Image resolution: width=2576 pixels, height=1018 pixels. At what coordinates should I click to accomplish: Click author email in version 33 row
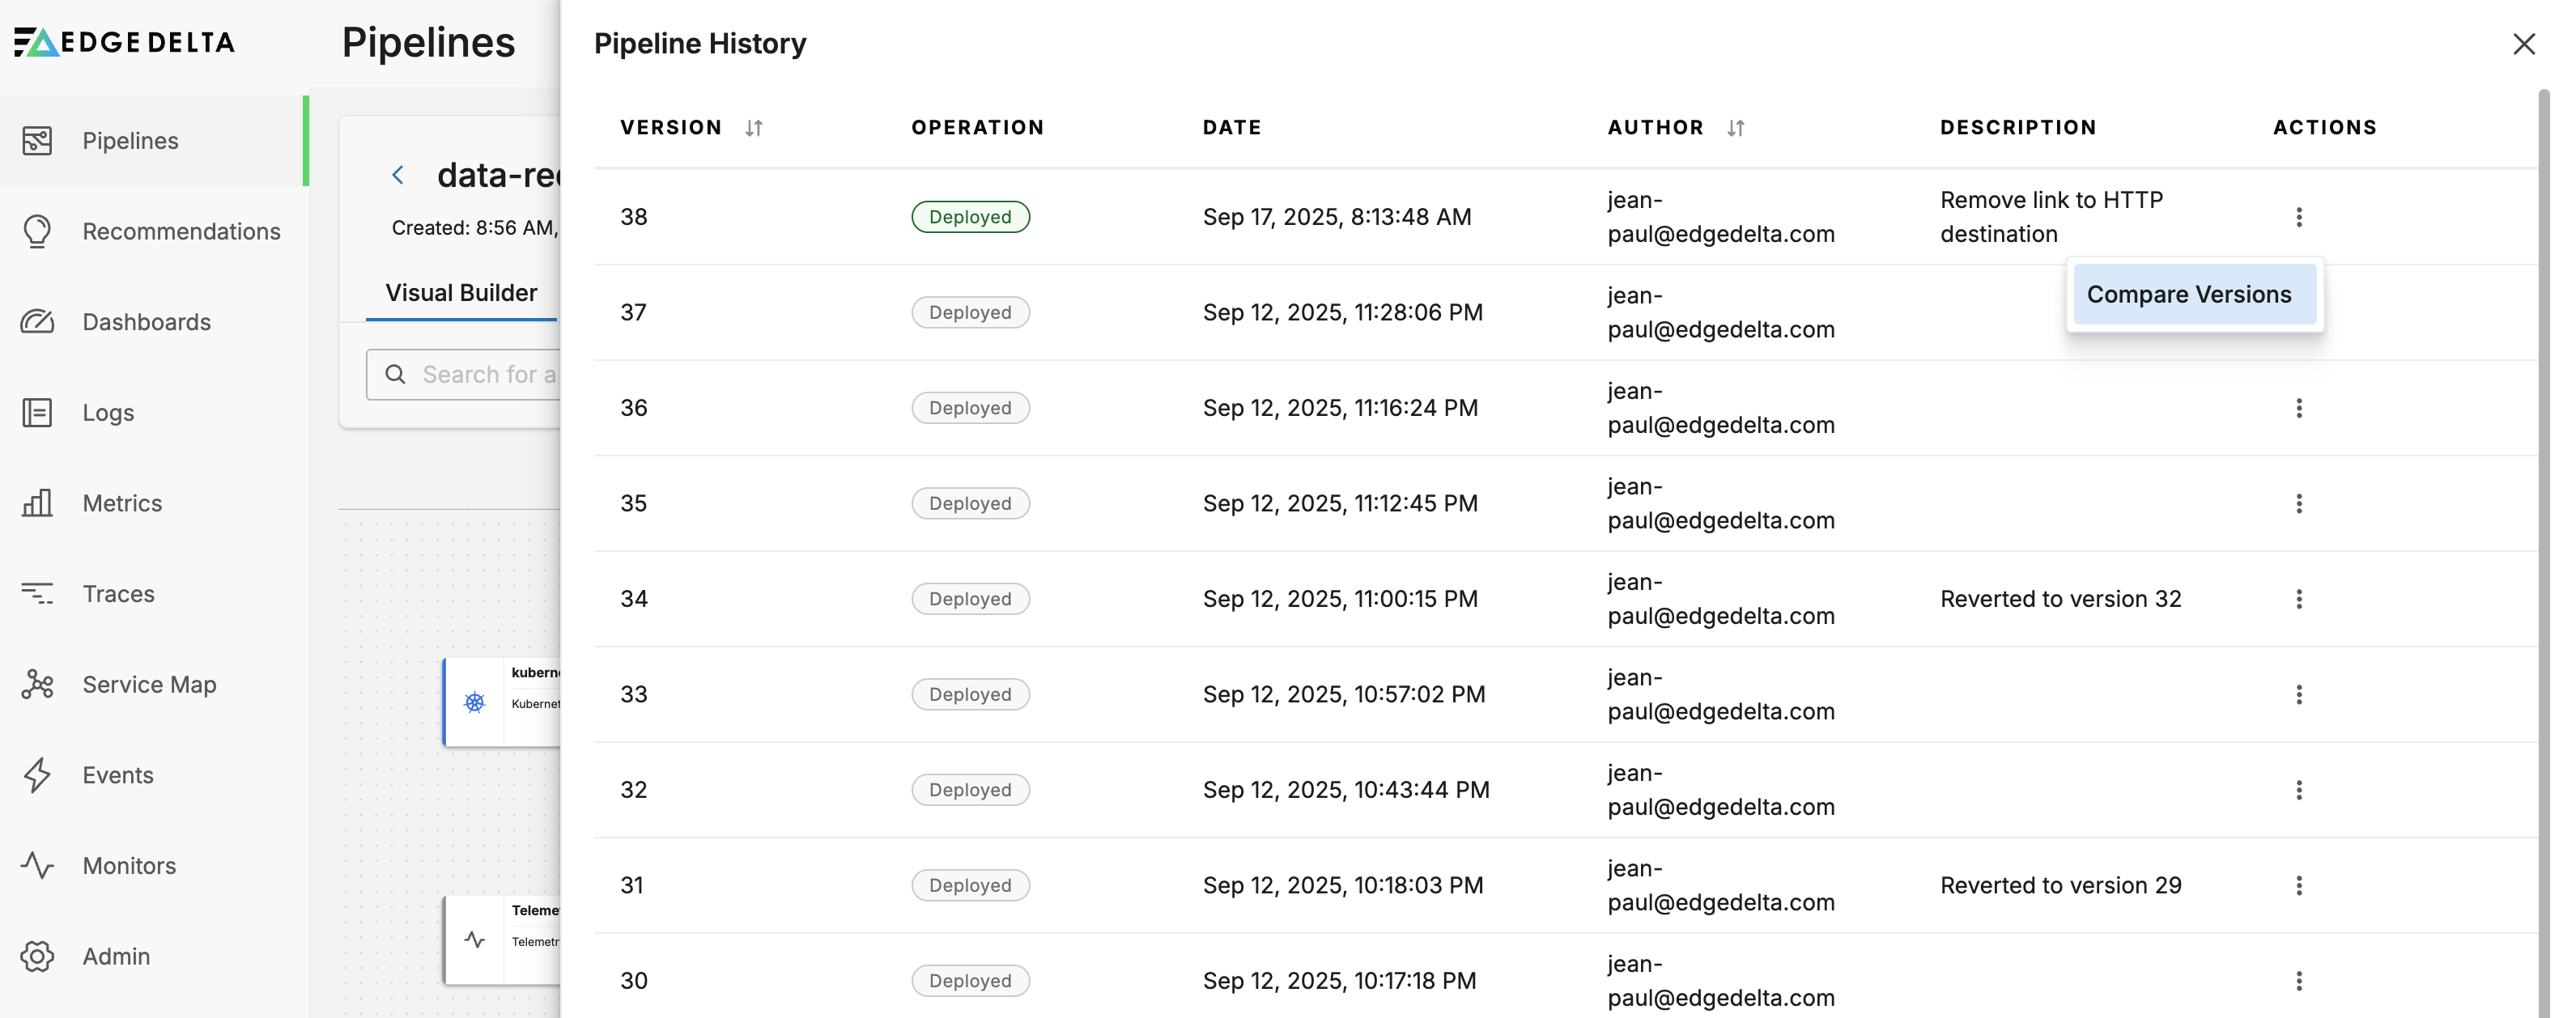[1721, 694]
